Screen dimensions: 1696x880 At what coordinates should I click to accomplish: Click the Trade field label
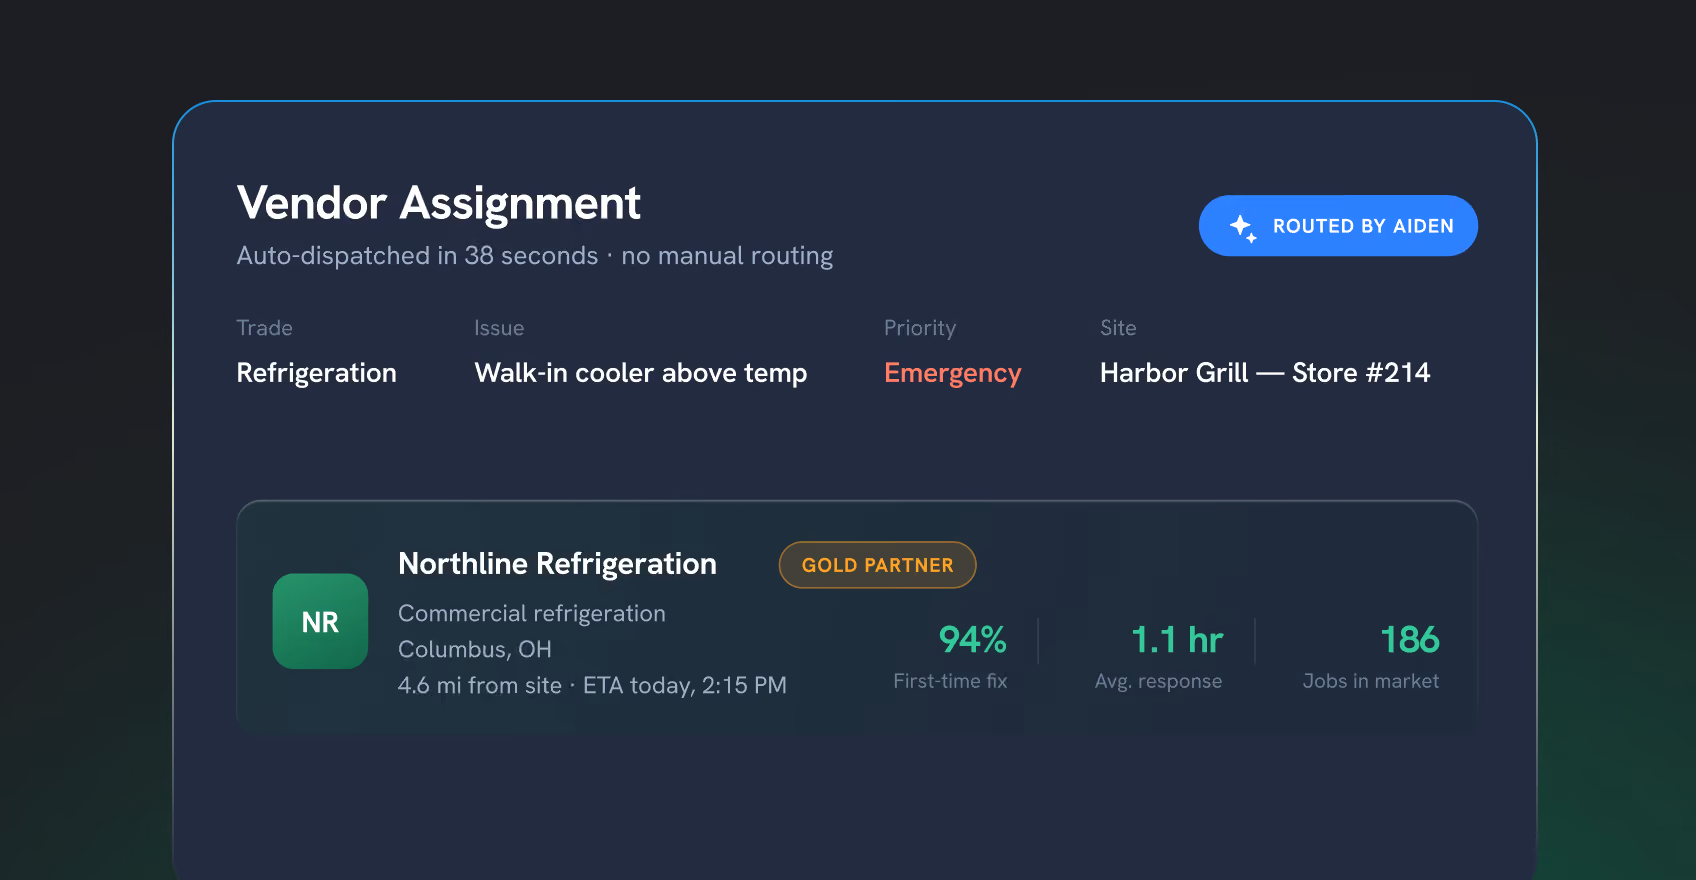(265, 328)
